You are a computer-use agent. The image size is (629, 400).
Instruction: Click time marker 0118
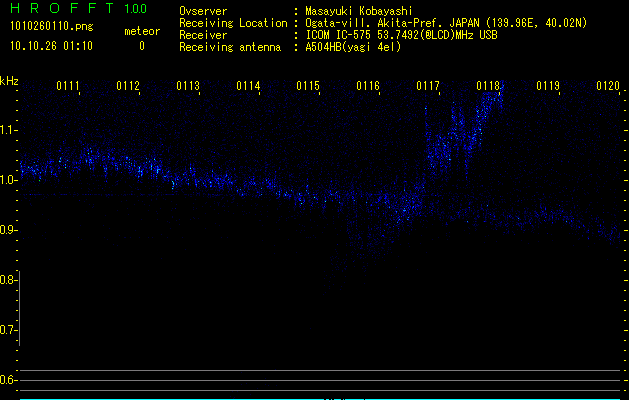pyautogui.click(x=488, y=86)
